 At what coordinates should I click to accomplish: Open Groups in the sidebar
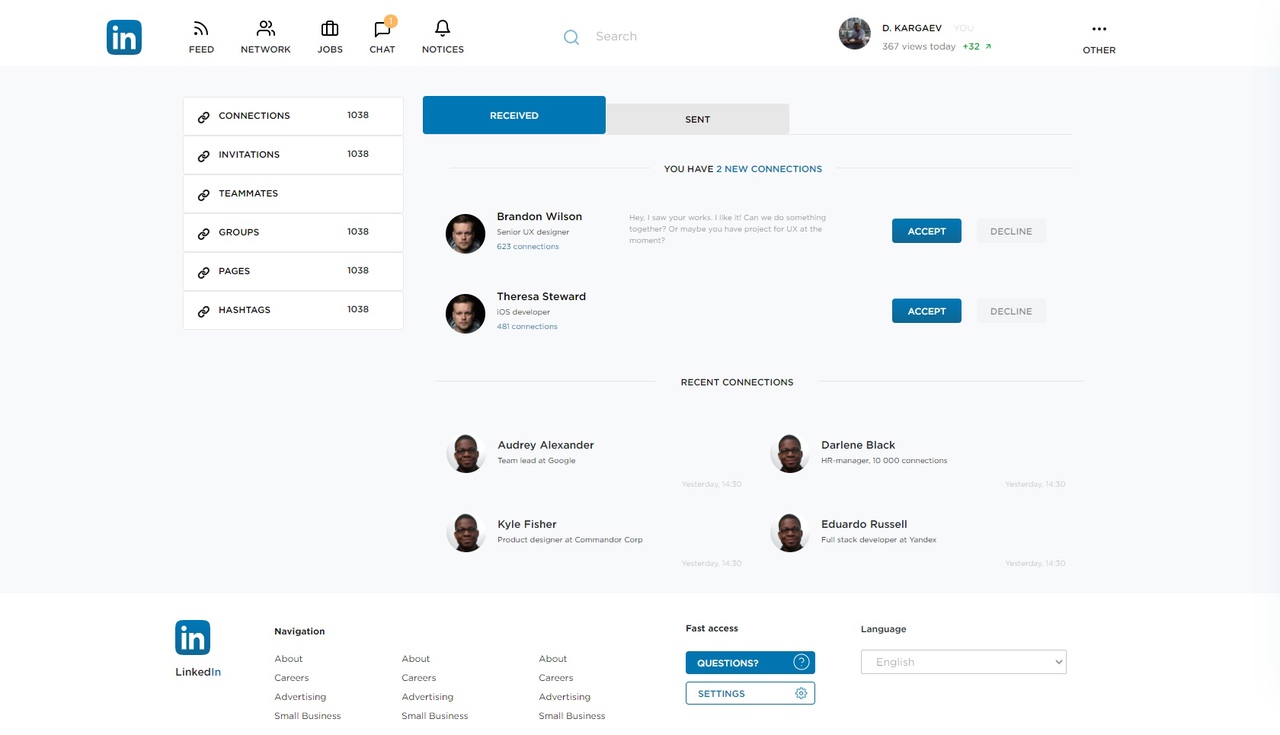coord(293,232)
